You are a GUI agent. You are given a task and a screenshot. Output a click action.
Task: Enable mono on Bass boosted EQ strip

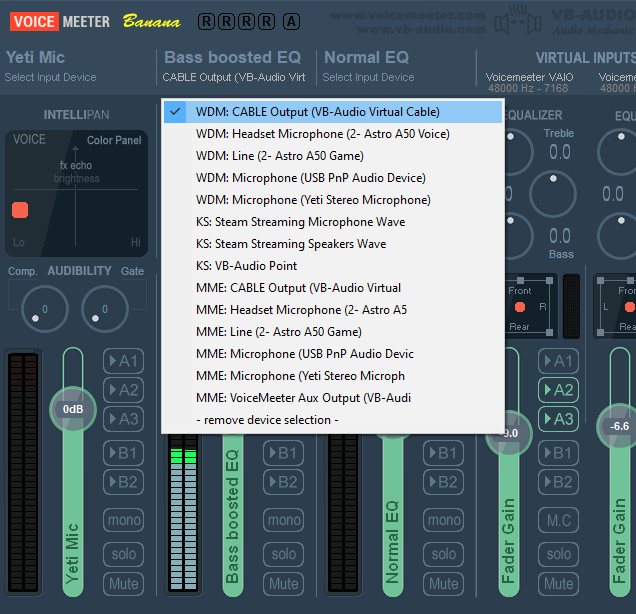click(284, 520)
